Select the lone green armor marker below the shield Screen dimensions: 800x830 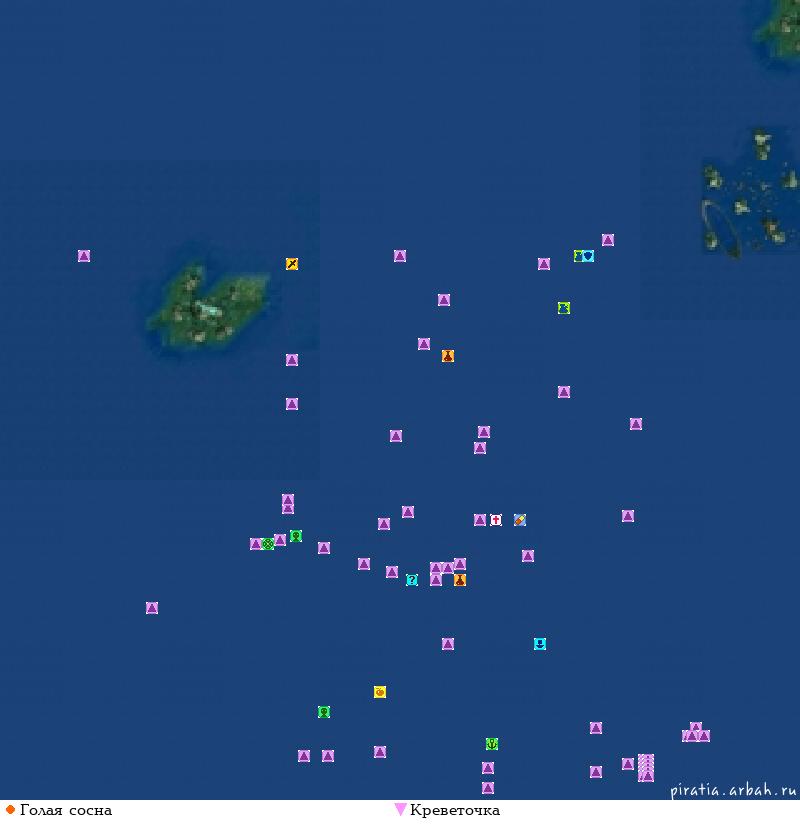point(563,308)
